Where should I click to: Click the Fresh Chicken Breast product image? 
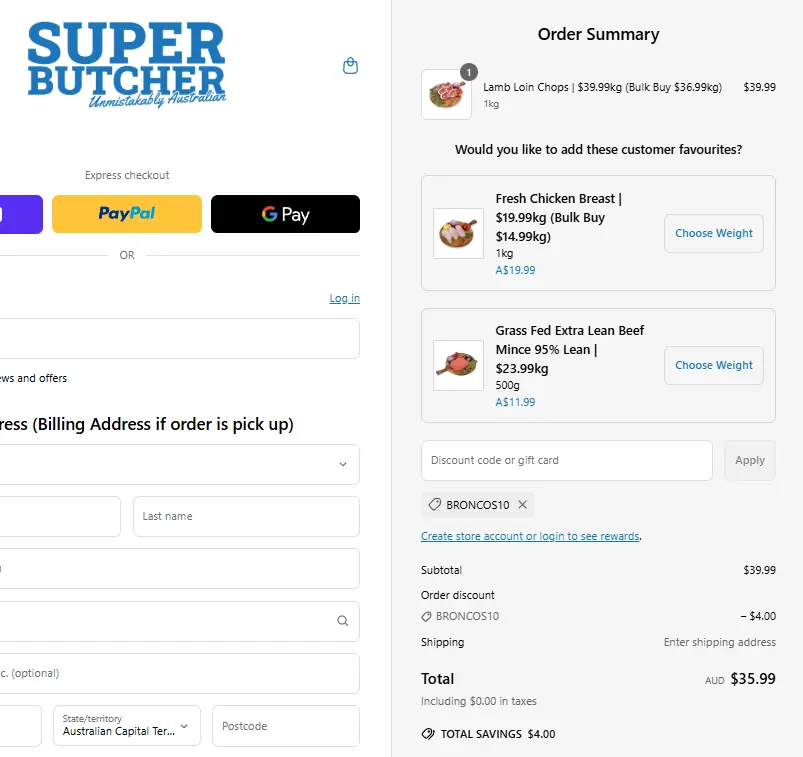[x=459, y=233]
